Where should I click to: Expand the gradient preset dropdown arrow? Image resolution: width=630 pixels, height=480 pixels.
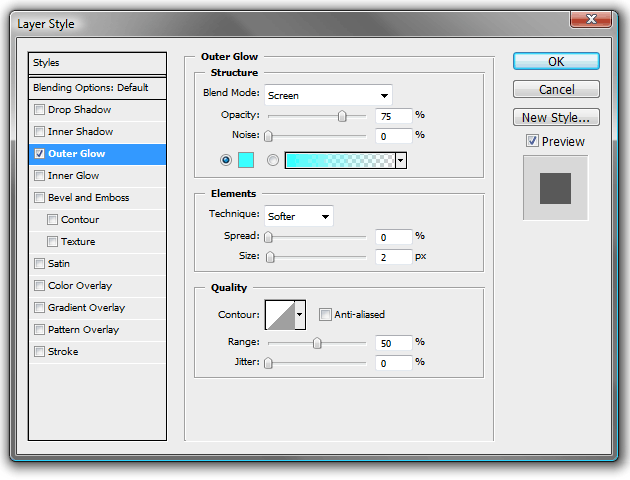(x=401, y=160)
